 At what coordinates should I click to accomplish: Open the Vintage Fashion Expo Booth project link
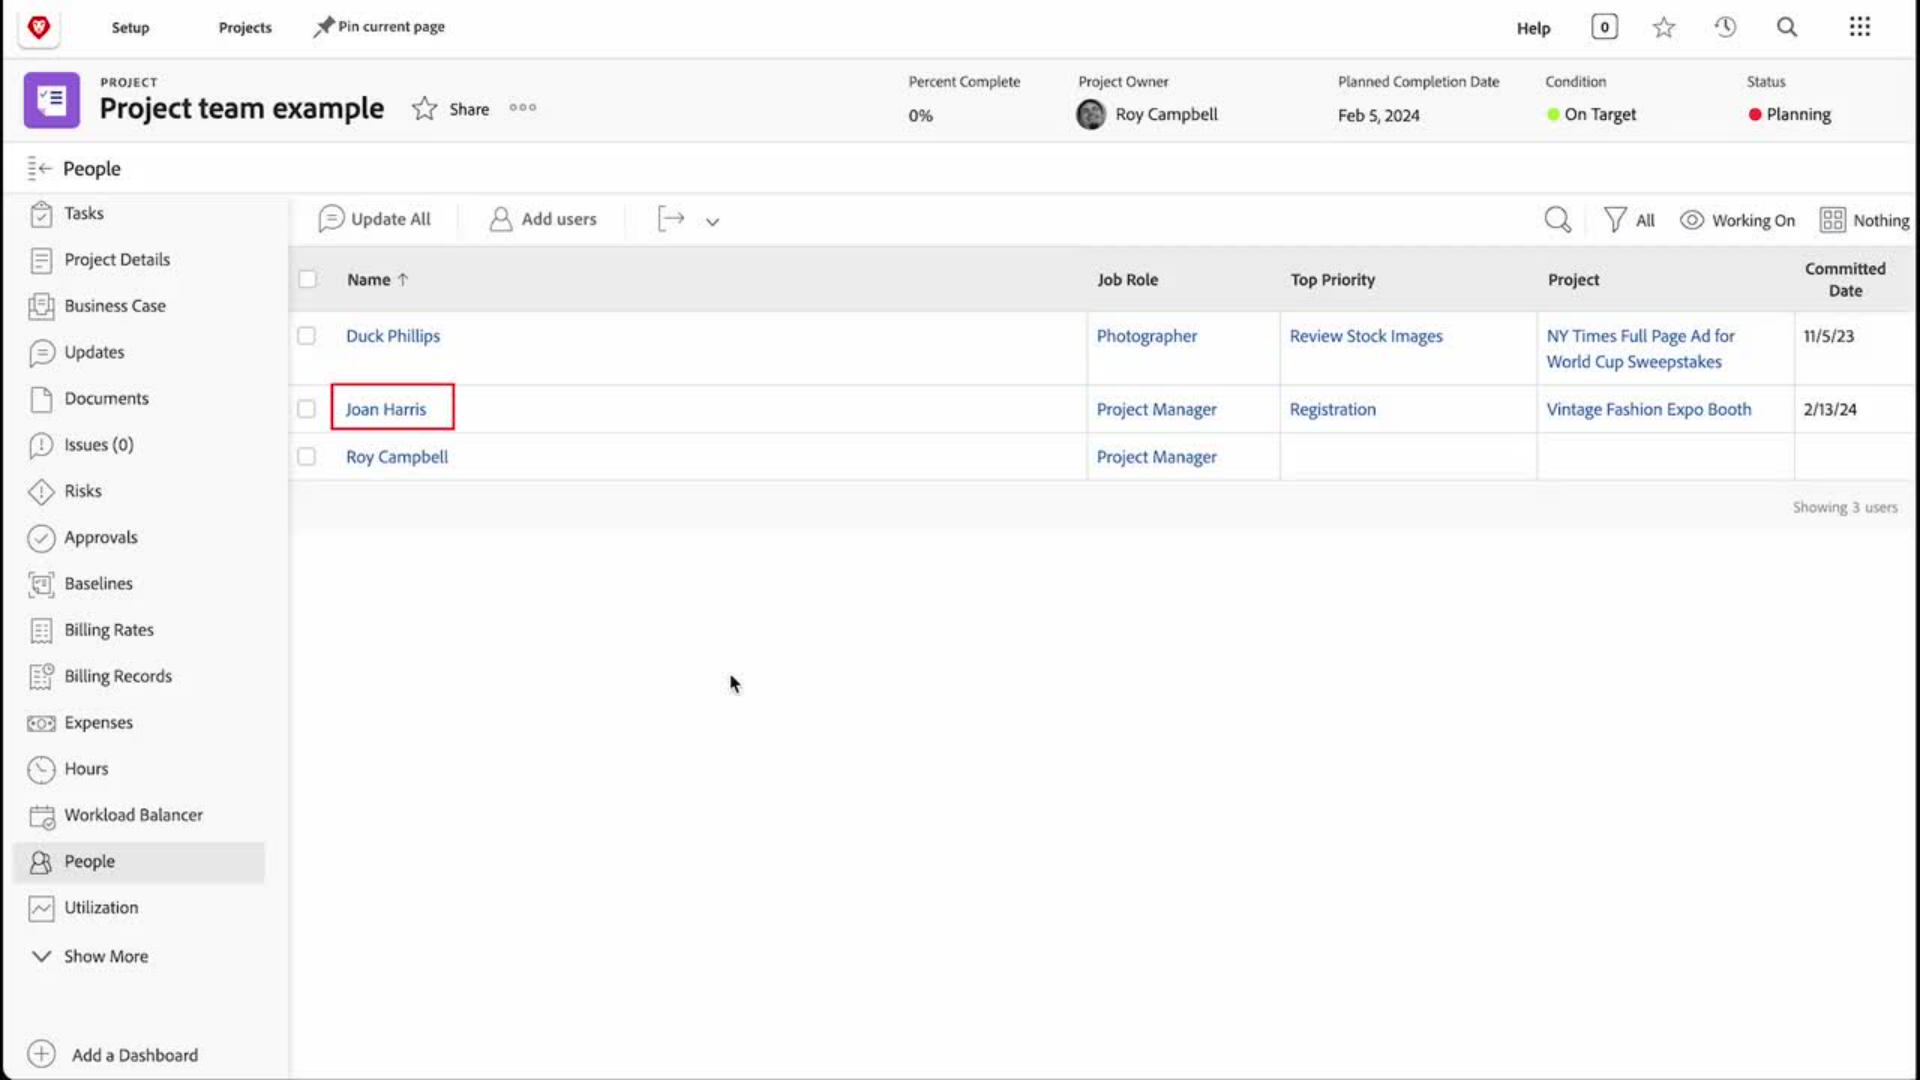[x=1649, y=408]
